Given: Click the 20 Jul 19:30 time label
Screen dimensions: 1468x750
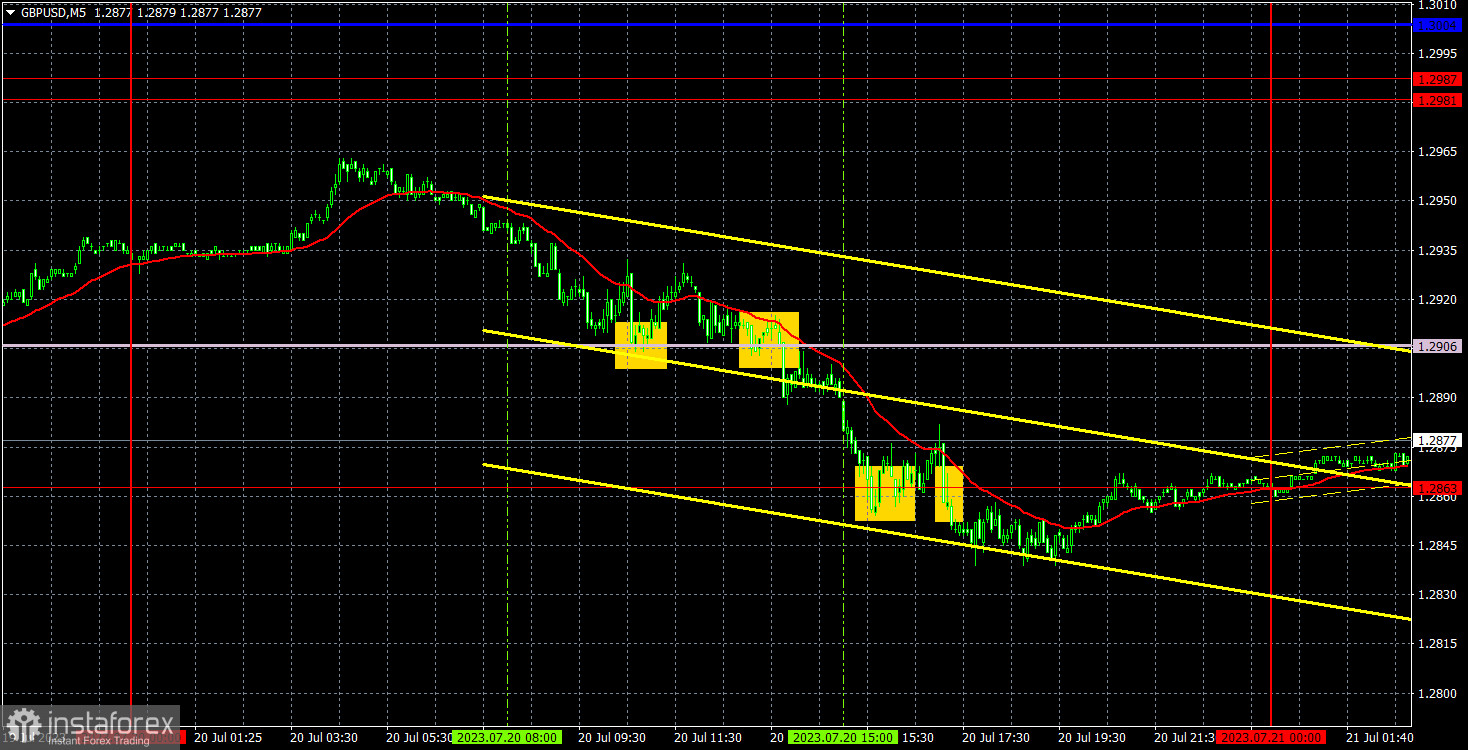Looking at the screenshot, I should (x=1092, y=738).
